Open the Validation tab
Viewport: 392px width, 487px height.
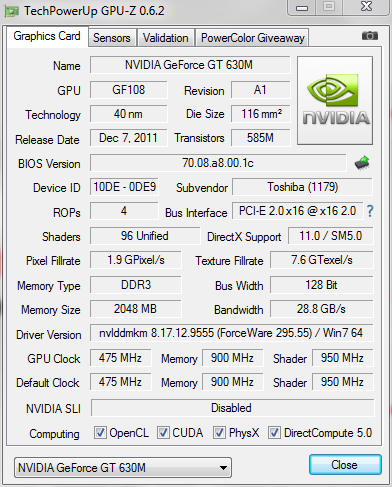click(x=166, y=38)
